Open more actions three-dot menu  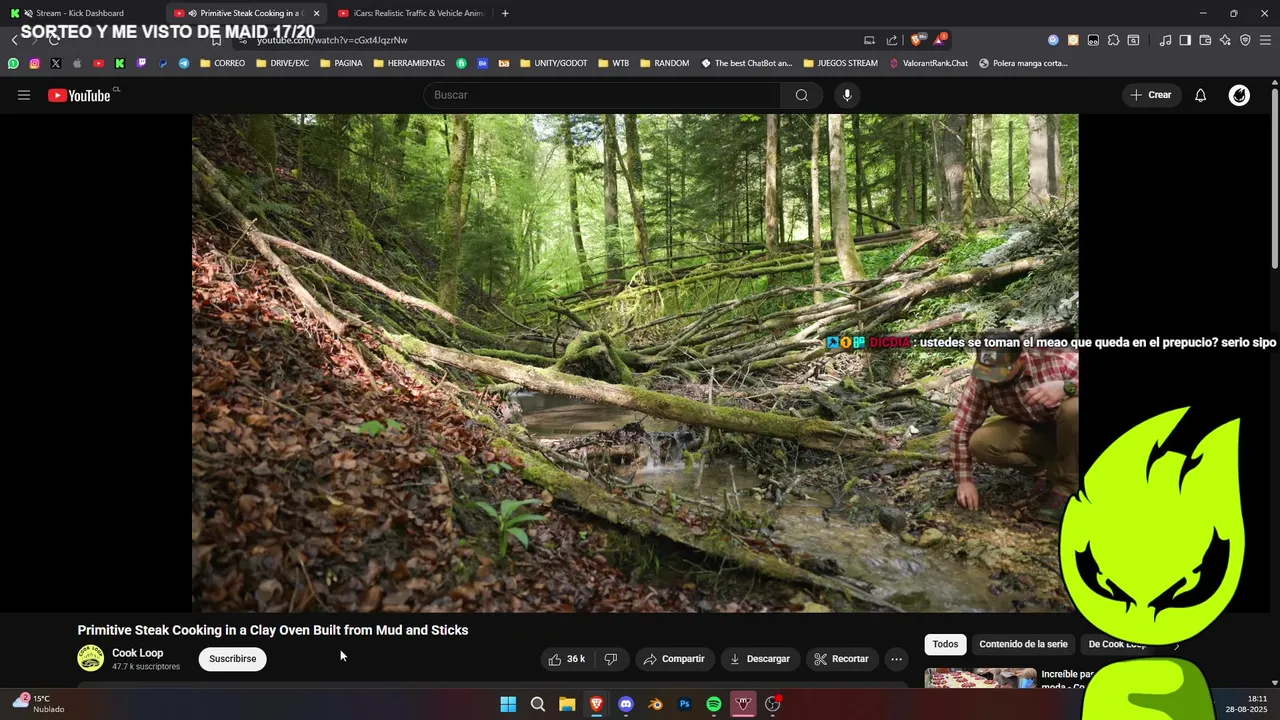(x=896, y=659)
